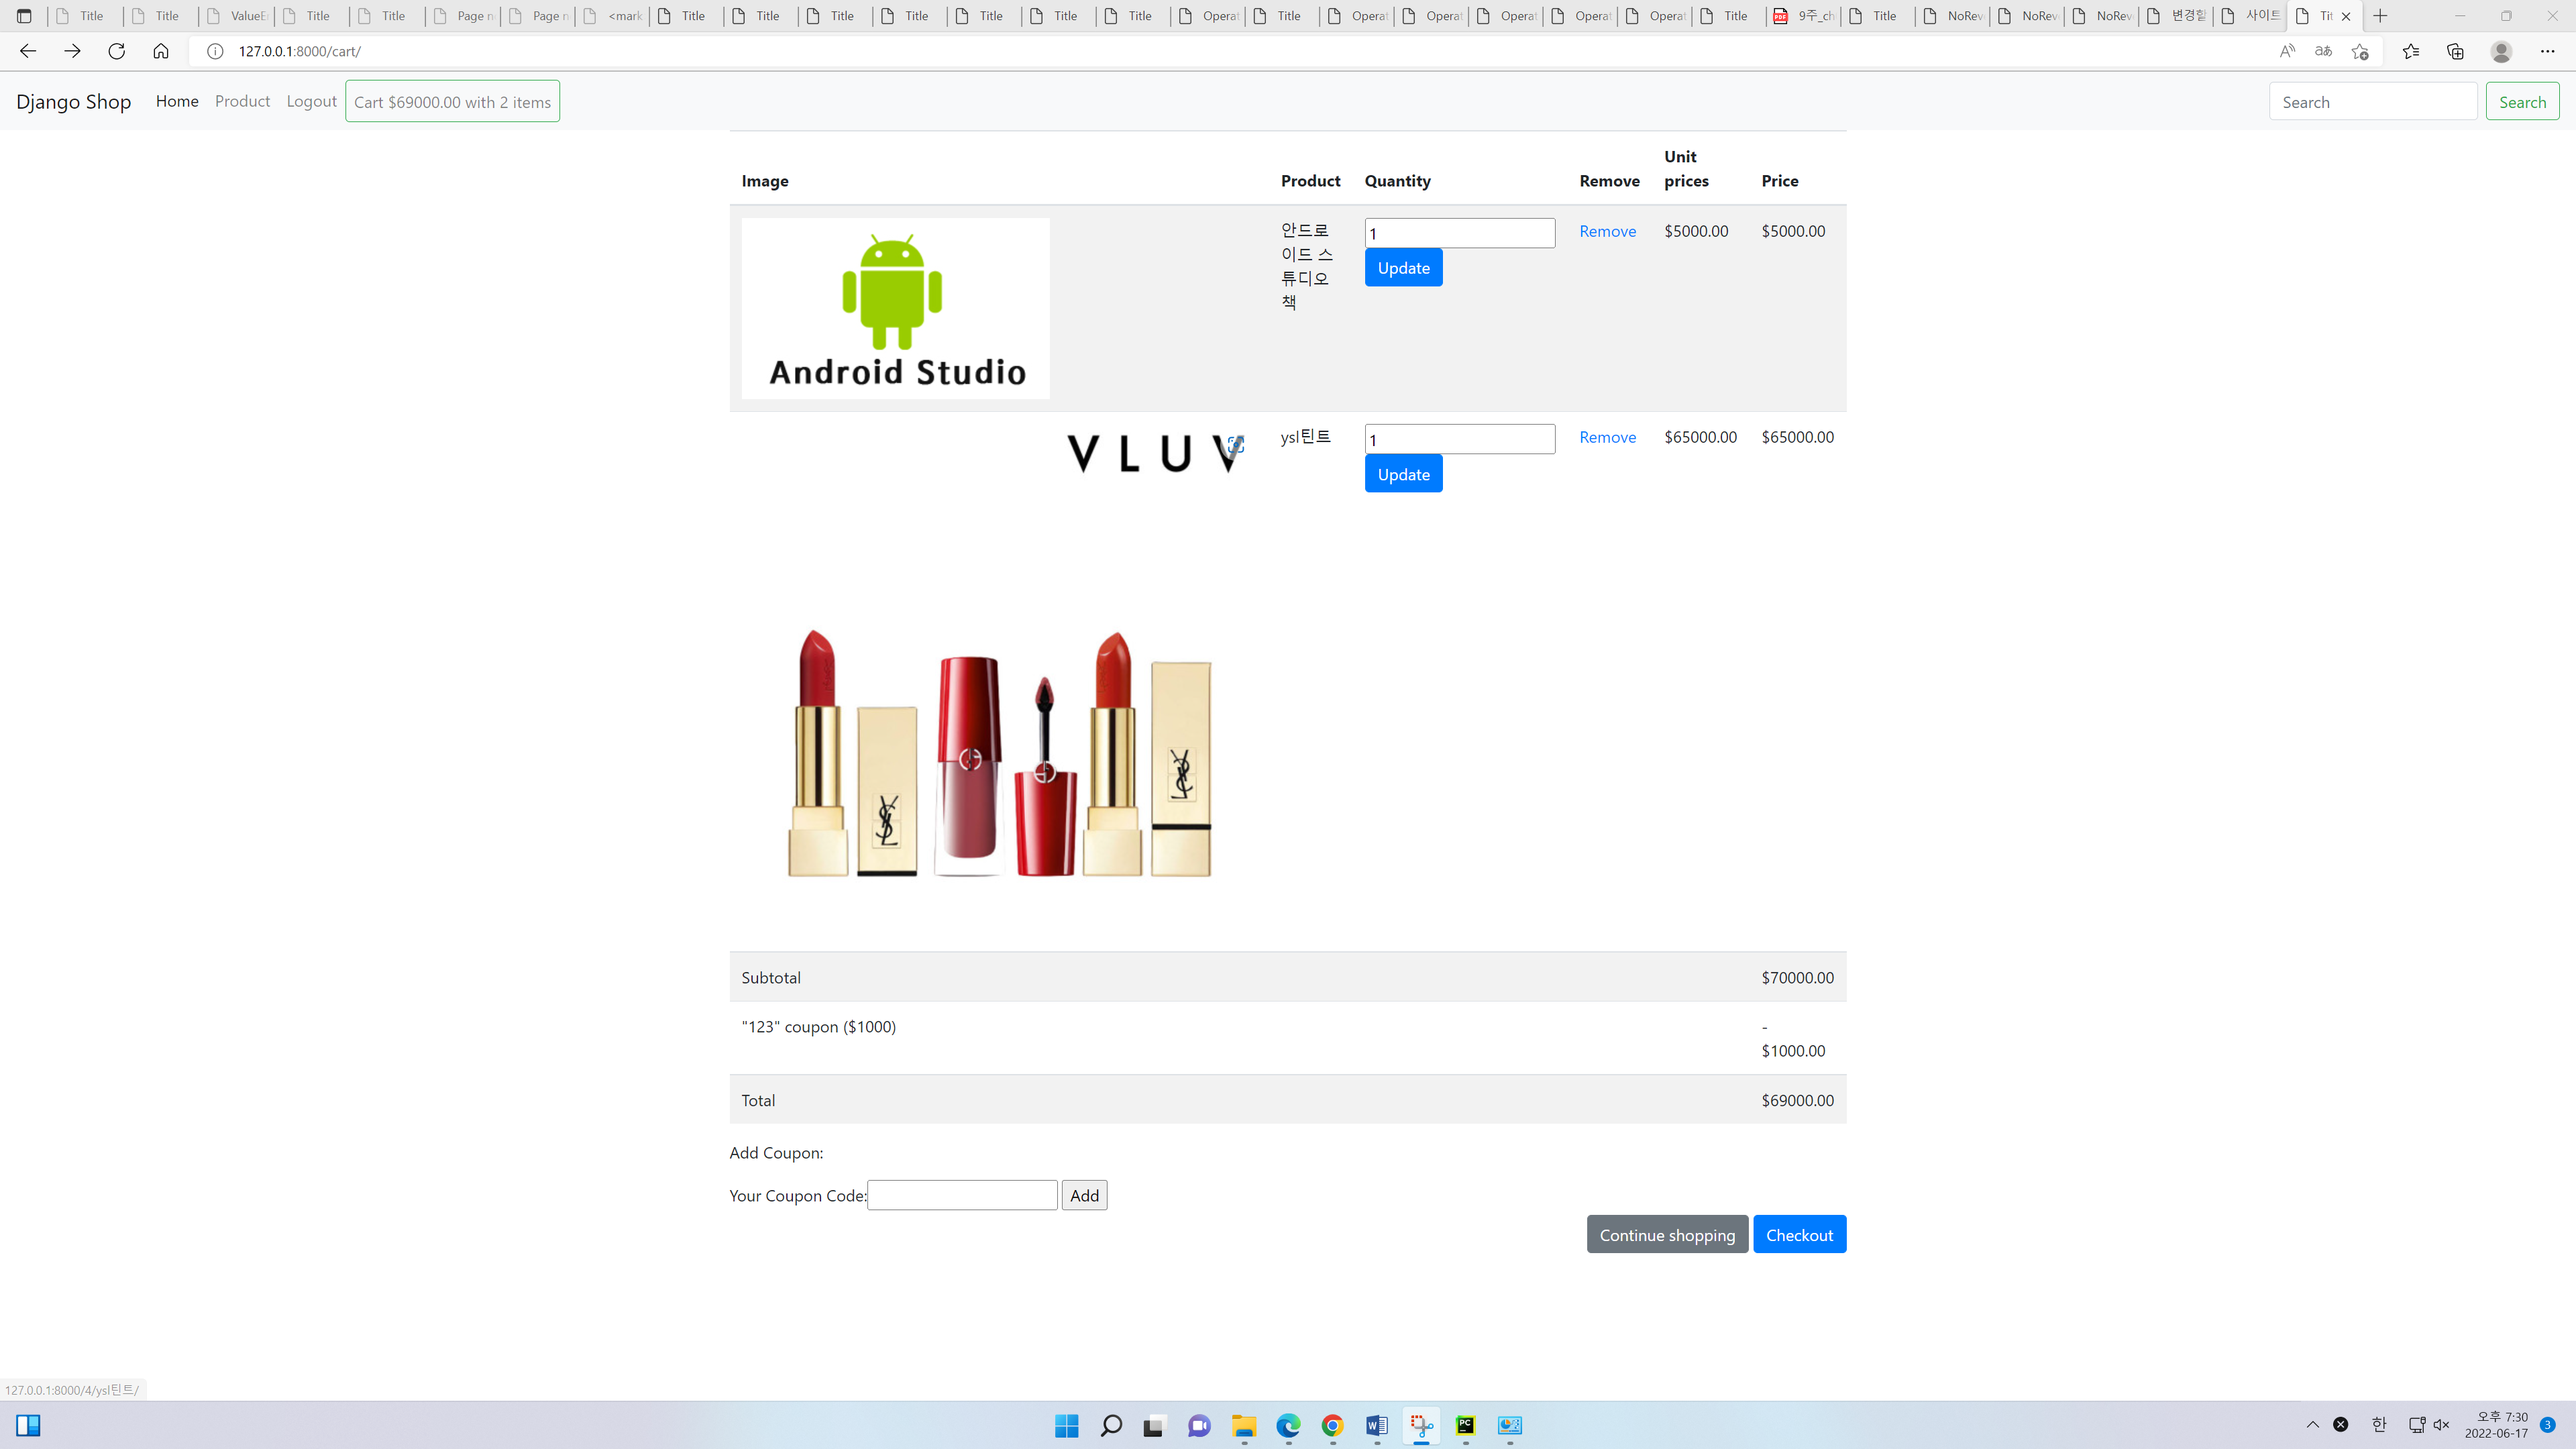
Task: Mute system volume in the tray
Action: [x=2441, y=1424]
